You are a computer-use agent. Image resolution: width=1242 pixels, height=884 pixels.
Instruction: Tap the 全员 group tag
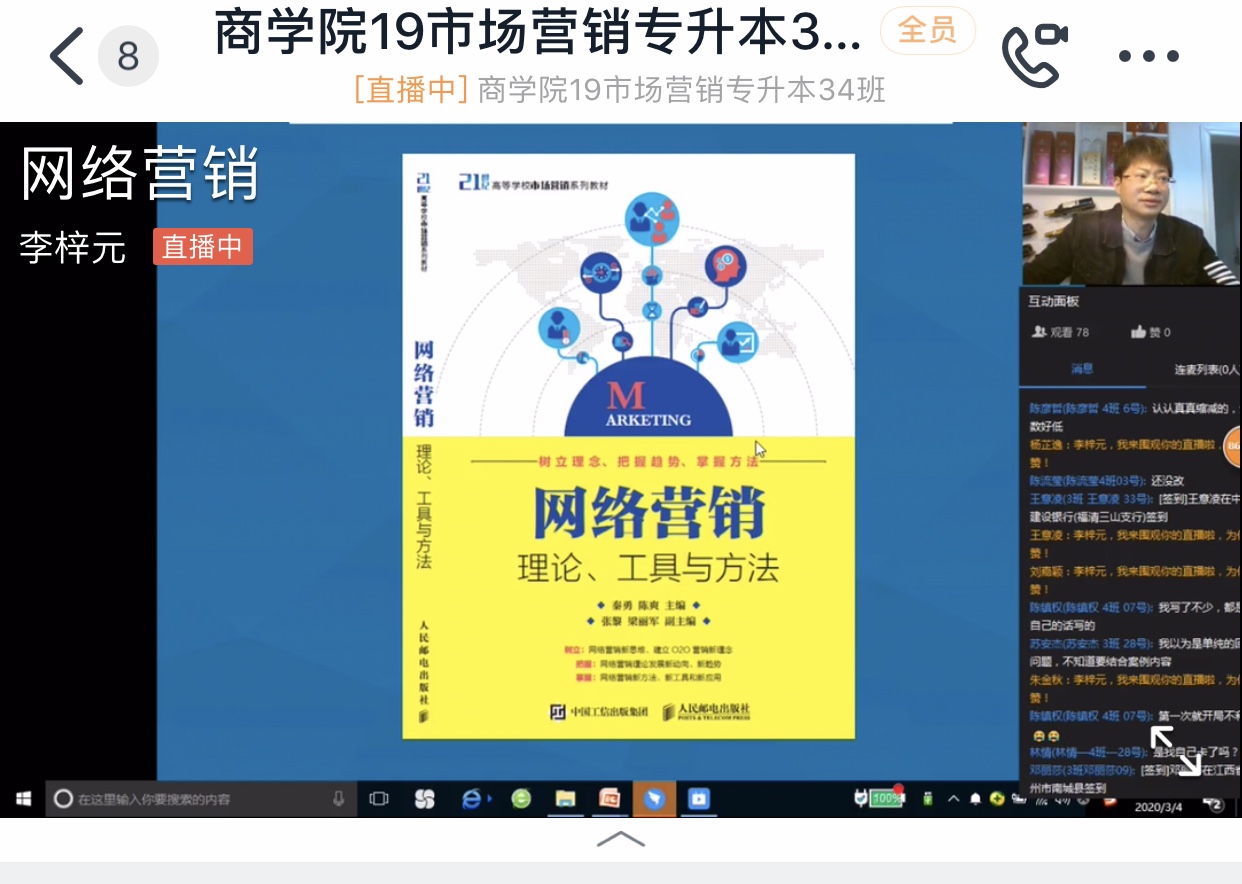coord(927,31)
